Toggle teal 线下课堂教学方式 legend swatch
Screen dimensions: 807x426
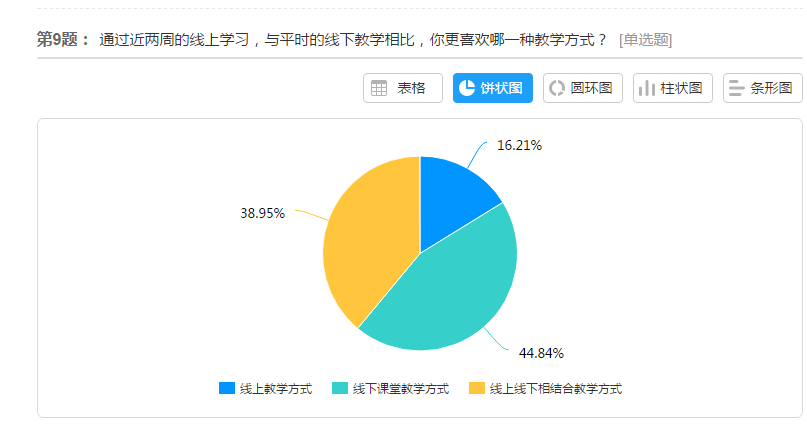point(340,388)
